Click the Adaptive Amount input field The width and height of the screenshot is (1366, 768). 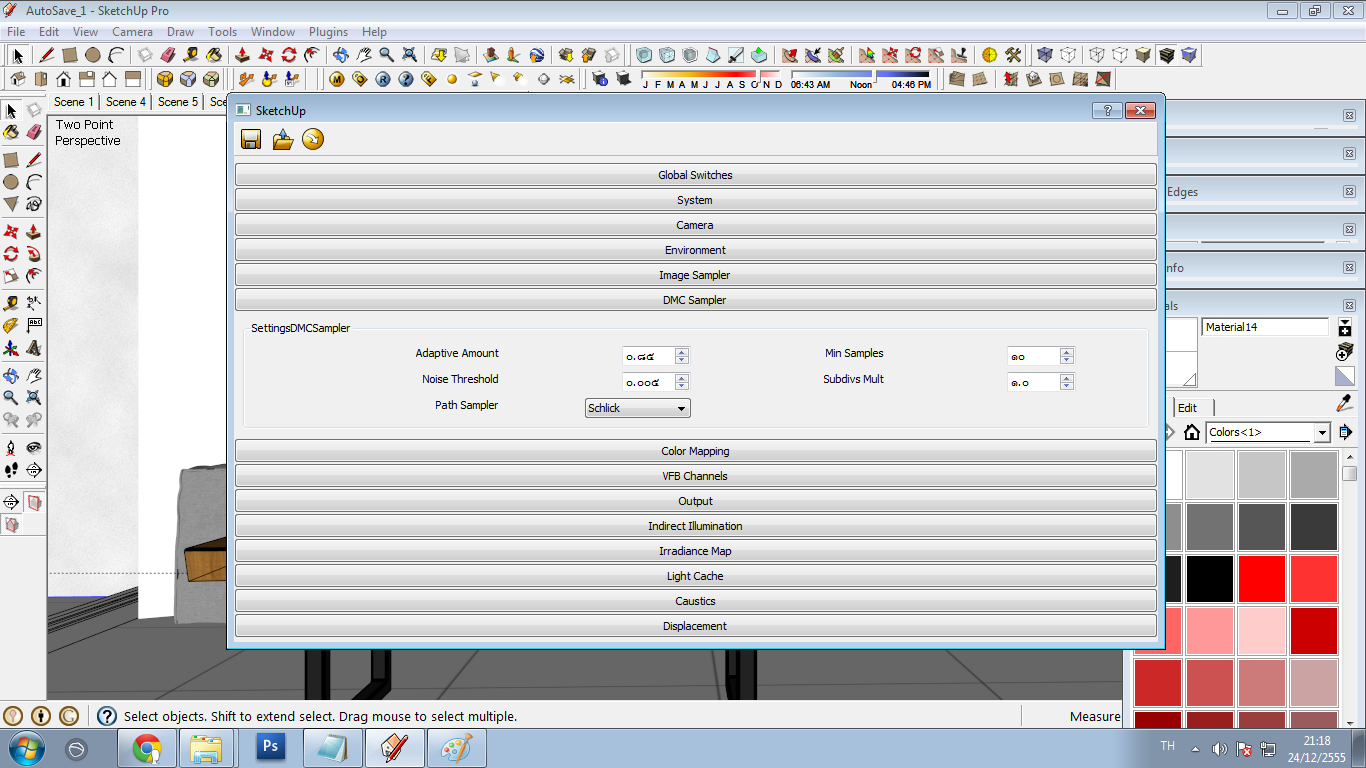(648, 356)
